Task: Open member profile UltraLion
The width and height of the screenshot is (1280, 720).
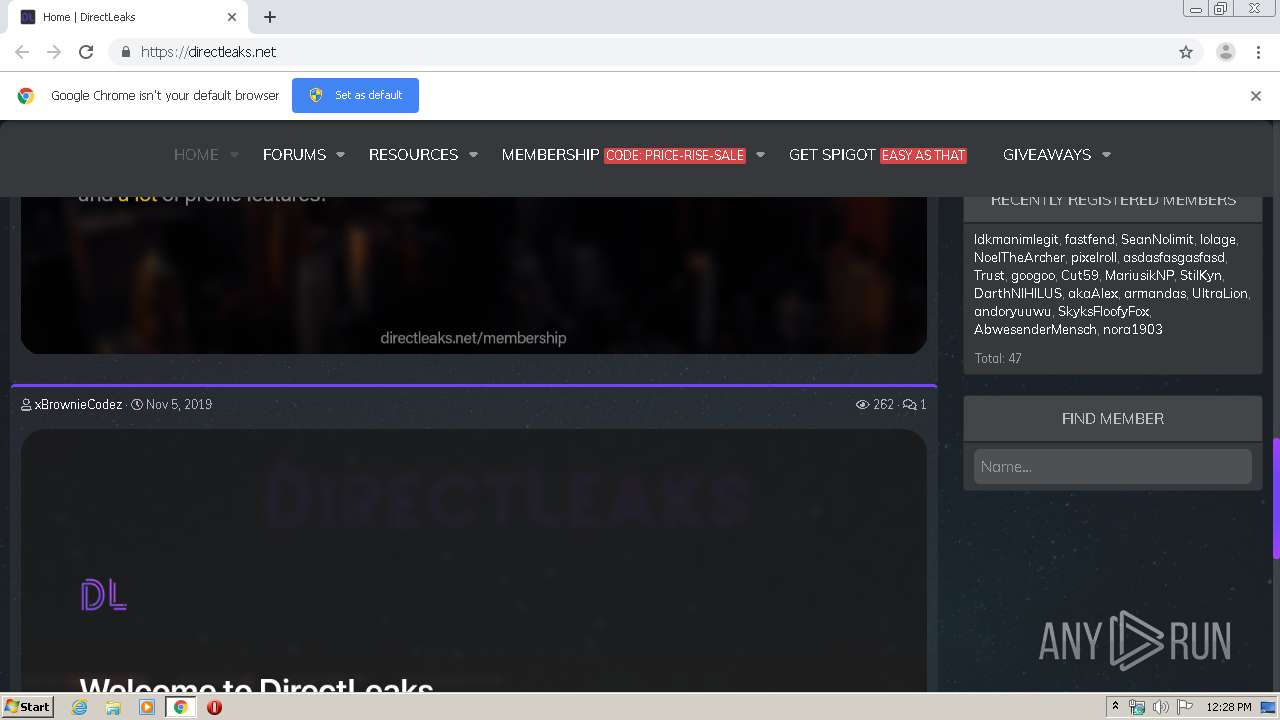Action: (1220, 293)
